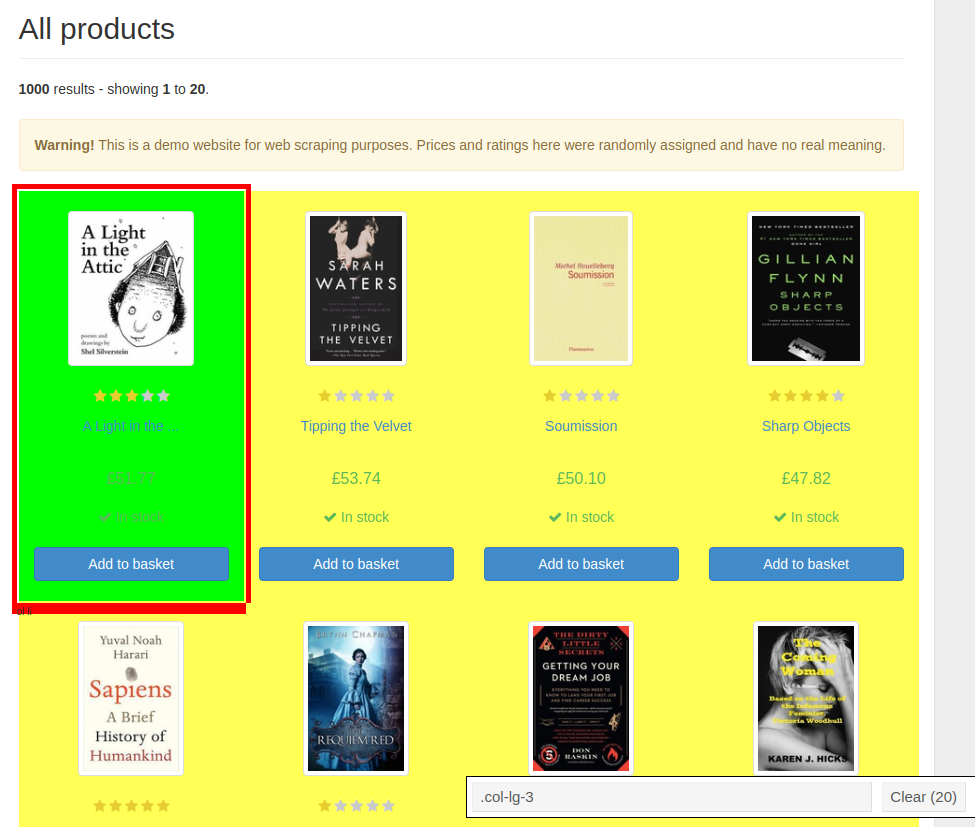Select the £50.10 price text
975x827 pixels.
(x=581, y=478)
